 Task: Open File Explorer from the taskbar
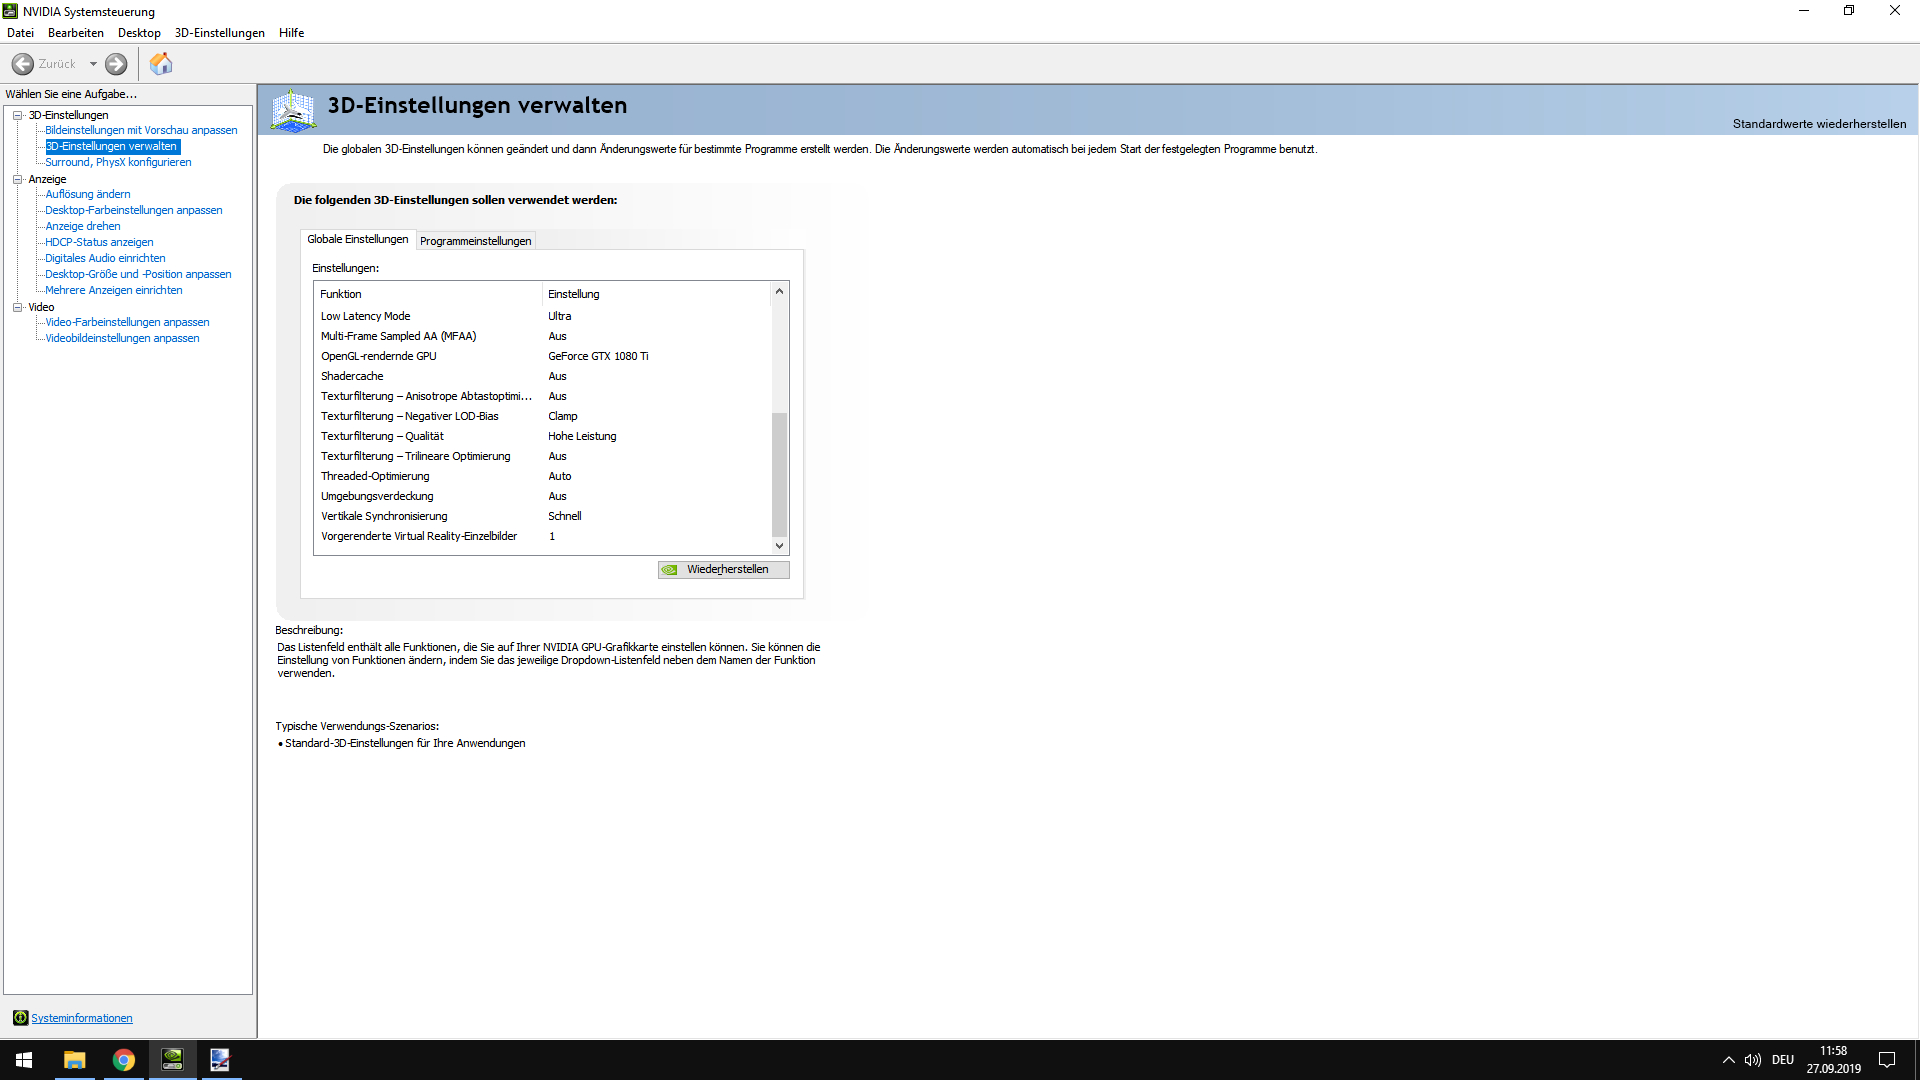click(75, 1060)
